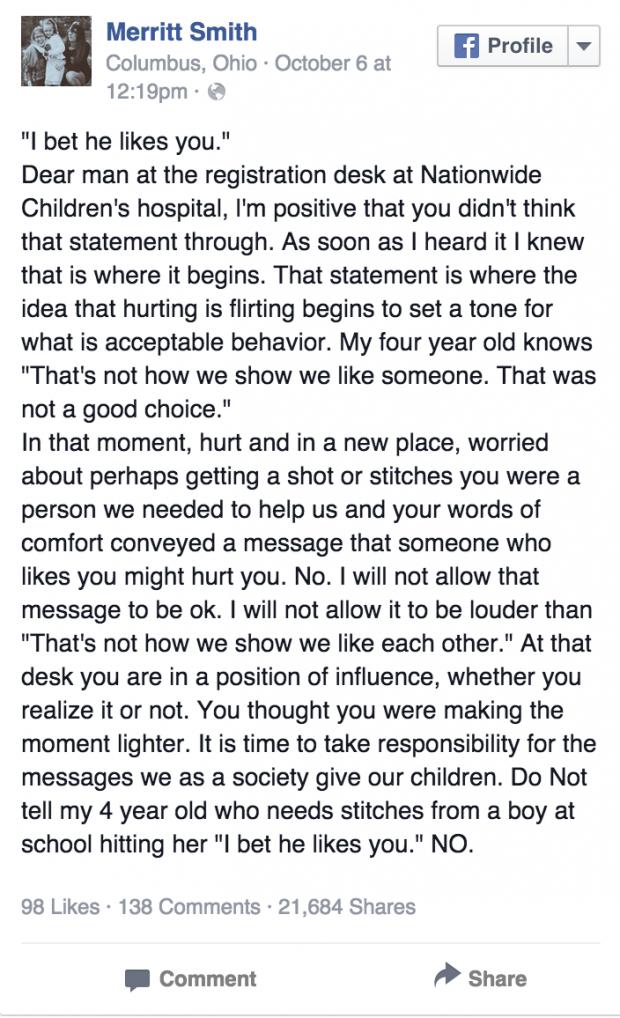620x1018 pixels.
Task: Open Merritt Smith's name link
Action: (181, 33)
